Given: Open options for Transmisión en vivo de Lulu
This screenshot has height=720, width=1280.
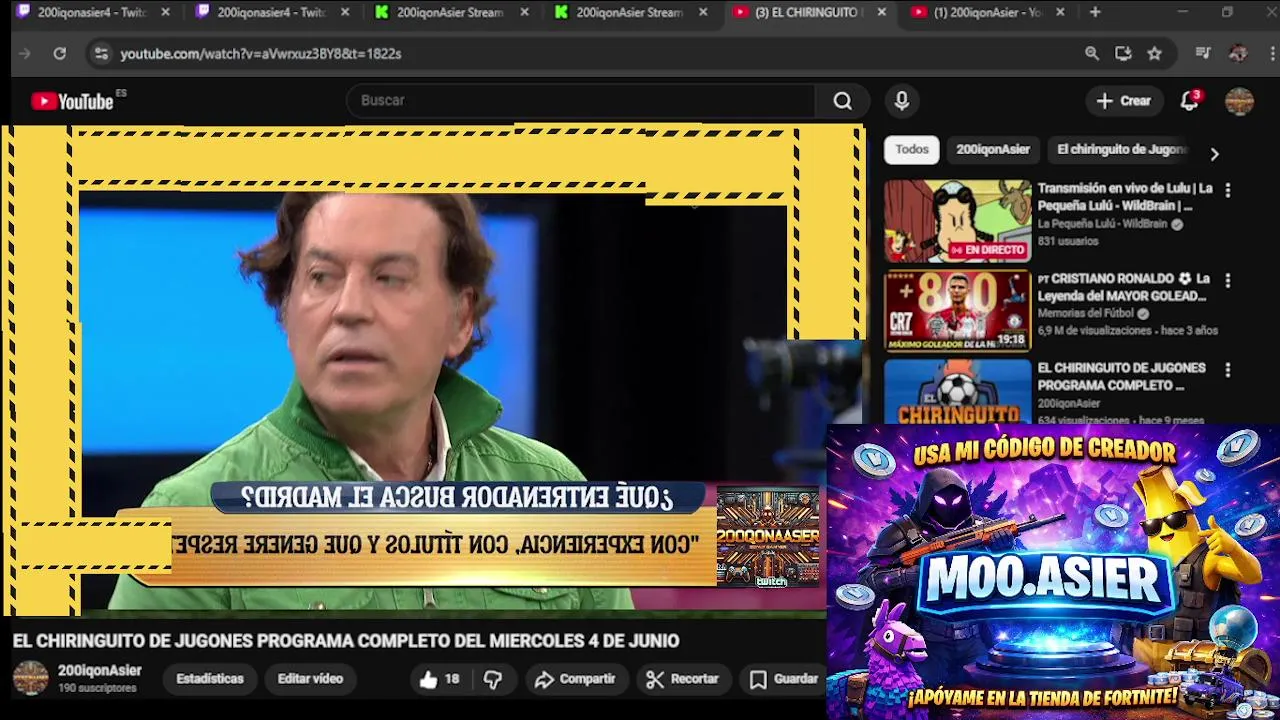Looking at the screenshot, I should 1228,190.
